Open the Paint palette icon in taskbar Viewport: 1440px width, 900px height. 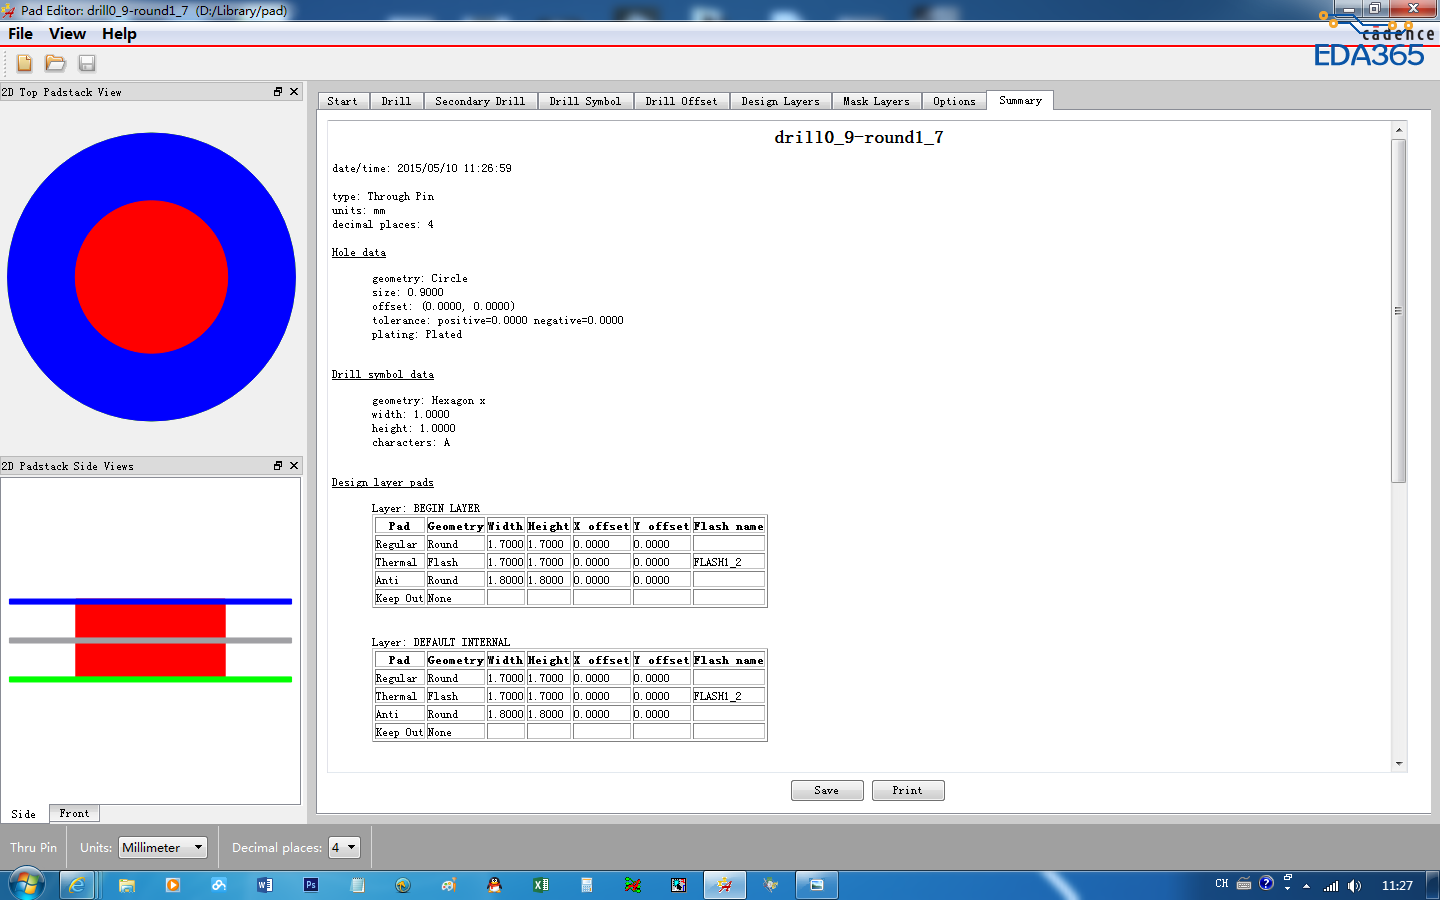[449, 885]
